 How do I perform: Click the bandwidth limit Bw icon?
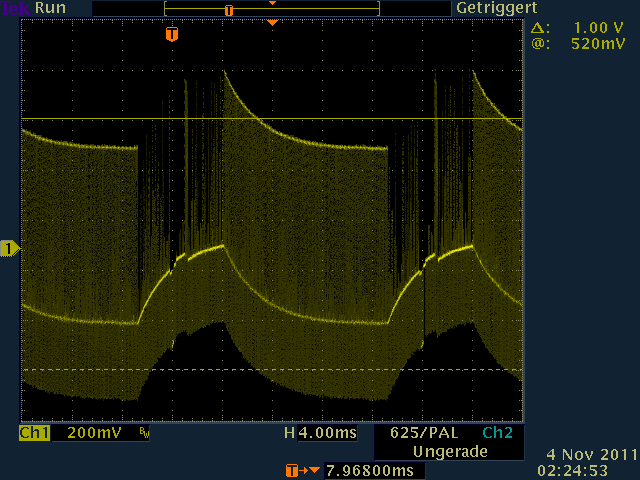(x=143, y=434)
